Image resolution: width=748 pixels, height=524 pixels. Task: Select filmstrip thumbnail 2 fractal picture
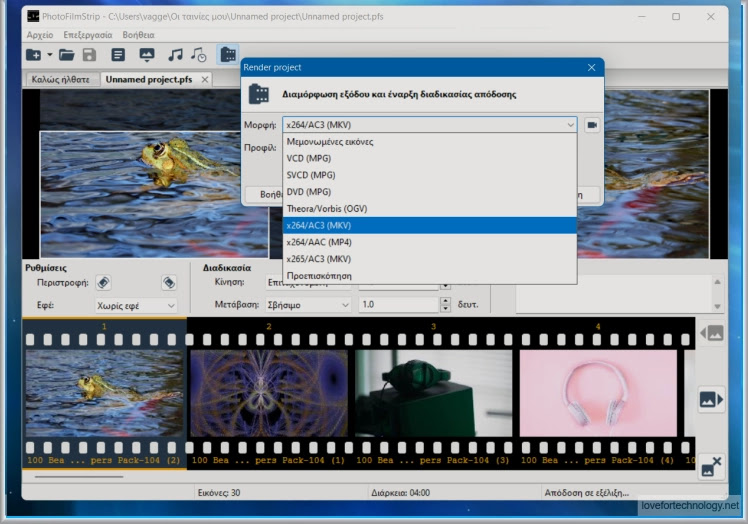[x=269, y=393]
